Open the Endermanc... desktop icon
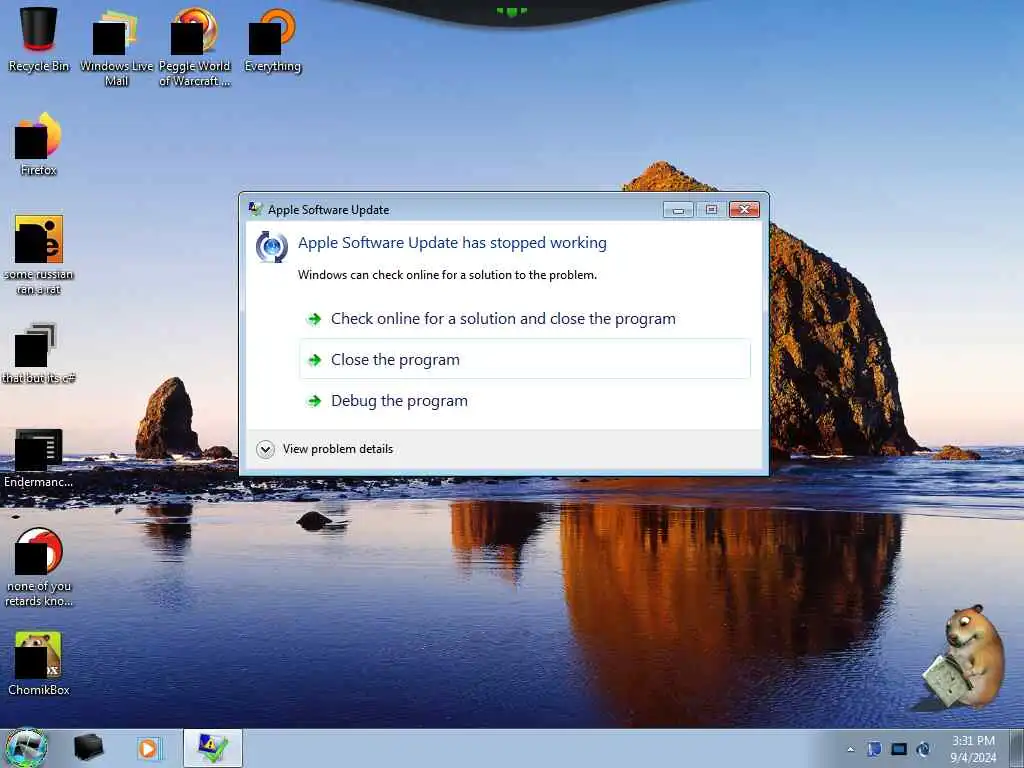Viewport: 1024px width, 768px height. 38,457
